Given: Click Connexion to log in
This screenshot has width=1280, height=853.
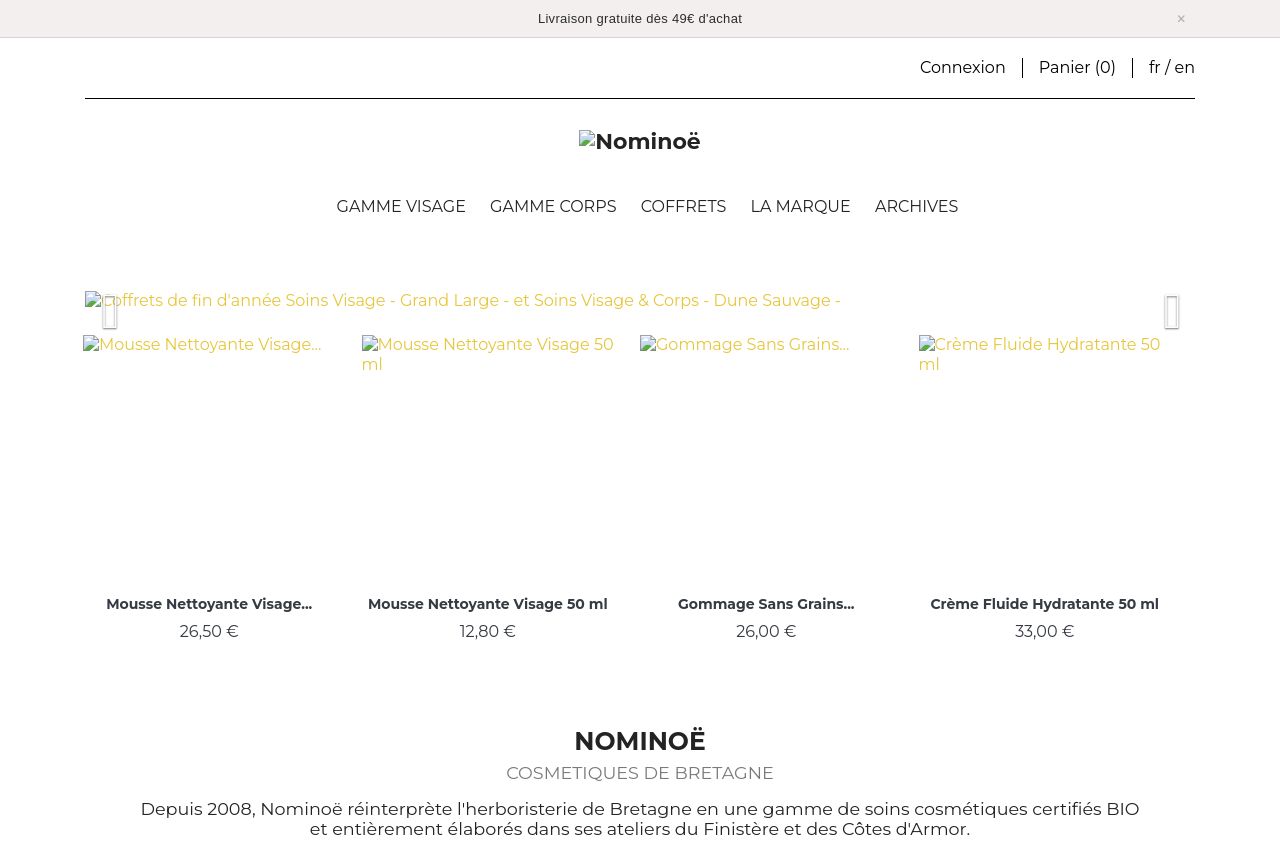Looking at the screenshot, I should click(x=962, y=67).
